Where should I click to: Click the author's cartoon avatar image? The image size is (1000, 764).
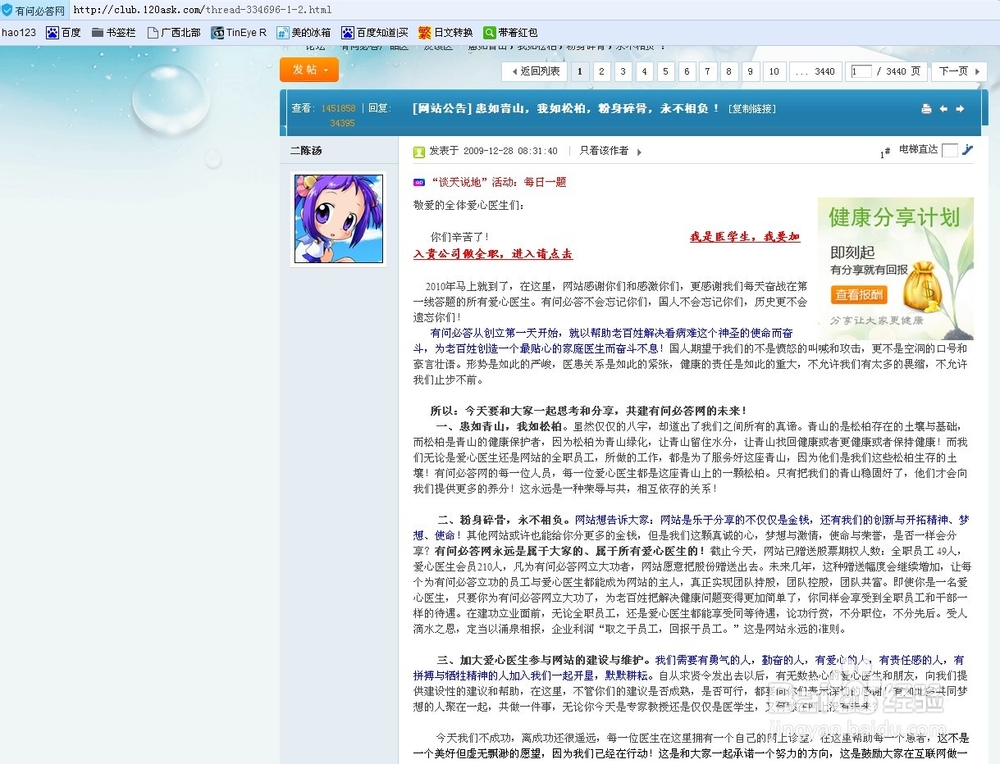tap(339, 219)
